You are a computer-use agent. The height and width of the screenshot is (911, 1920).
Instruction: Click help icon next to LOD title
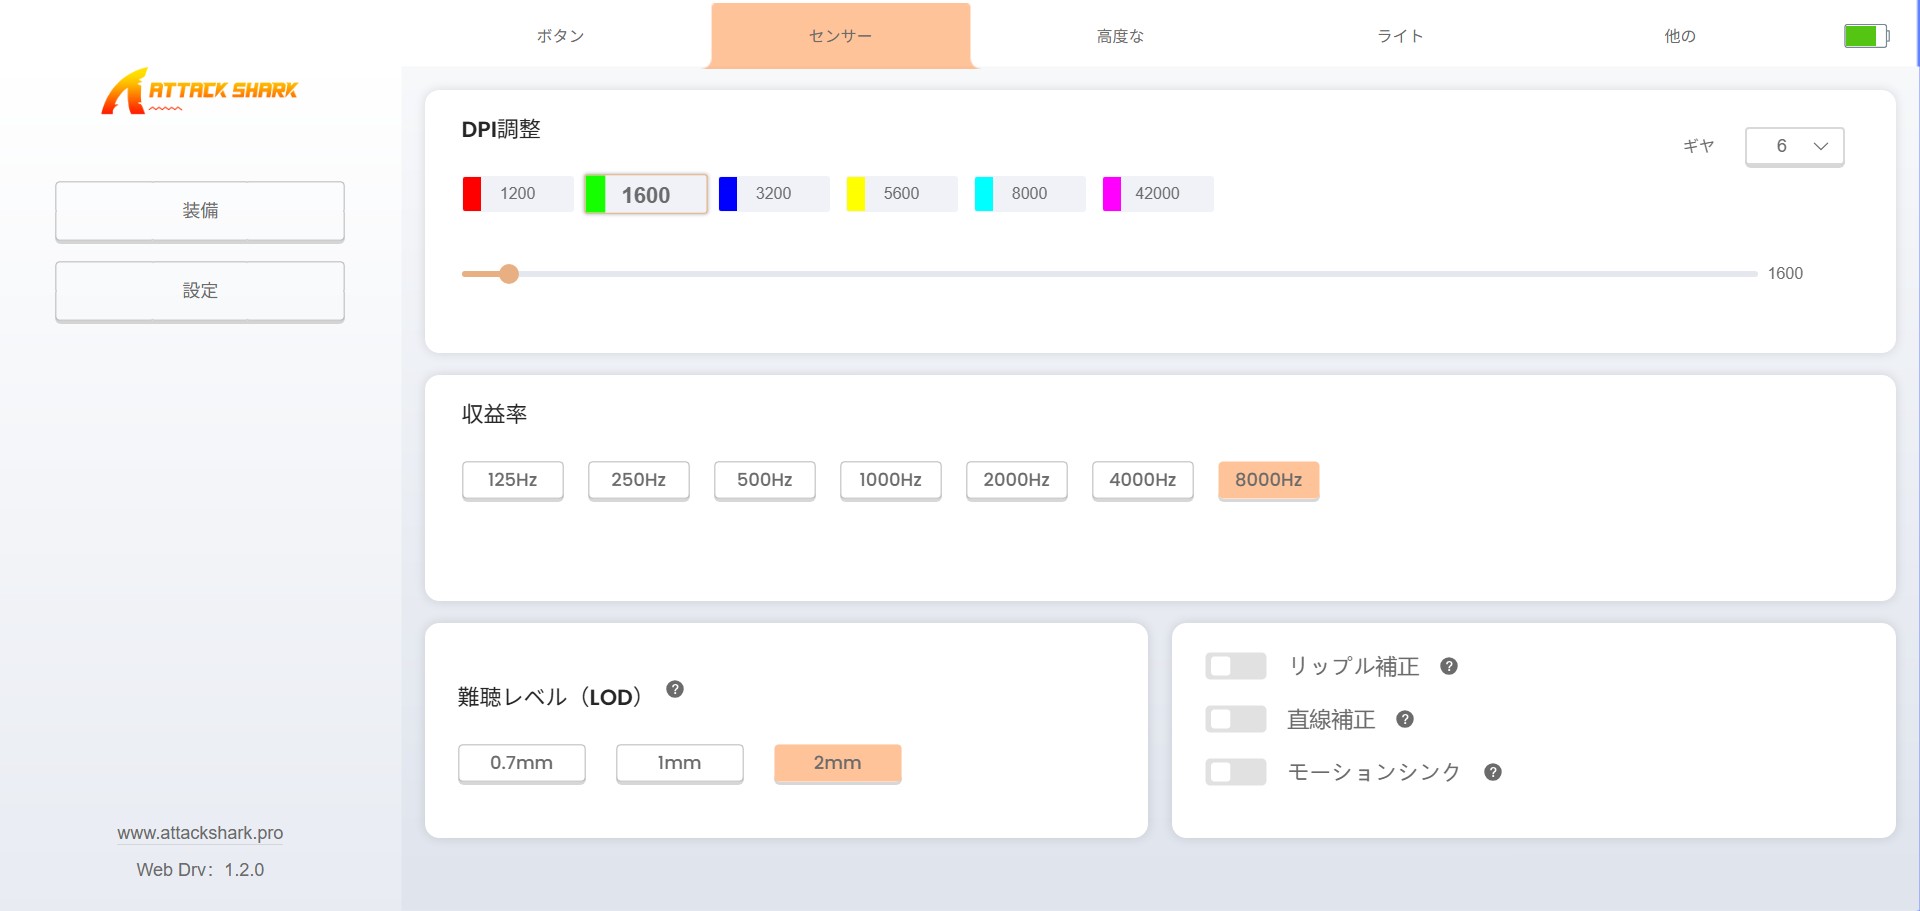click(x=675, y=689)
